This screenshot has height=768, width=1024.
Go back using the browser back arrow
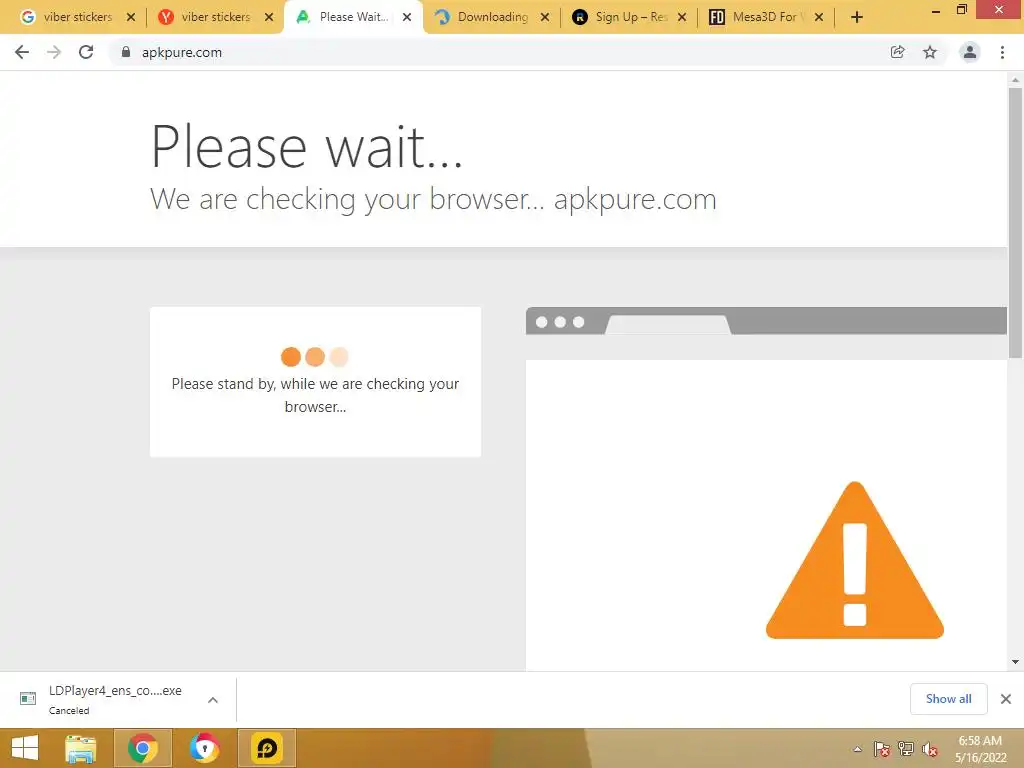(x=22, y=52)
